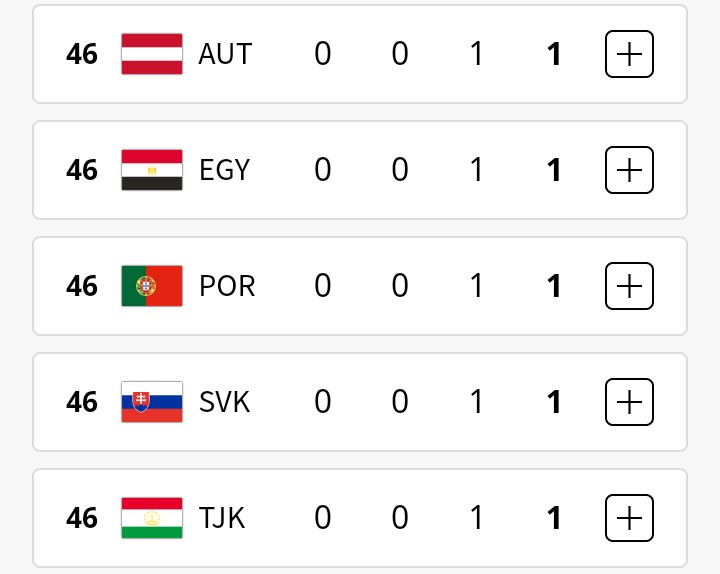
Task: Expand the EGY row plus button
Action: click(629, 170)
